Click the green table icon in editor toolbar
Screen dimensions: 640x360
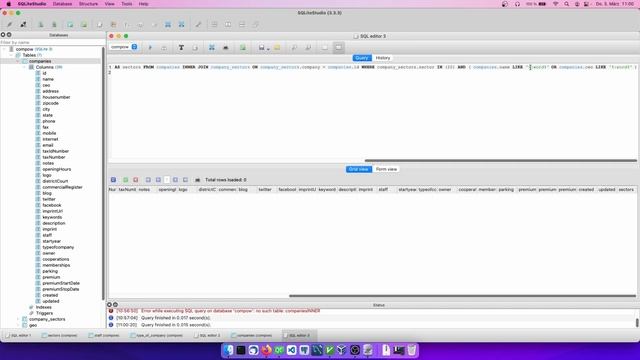pyautogui.click(x=243, y=48)
